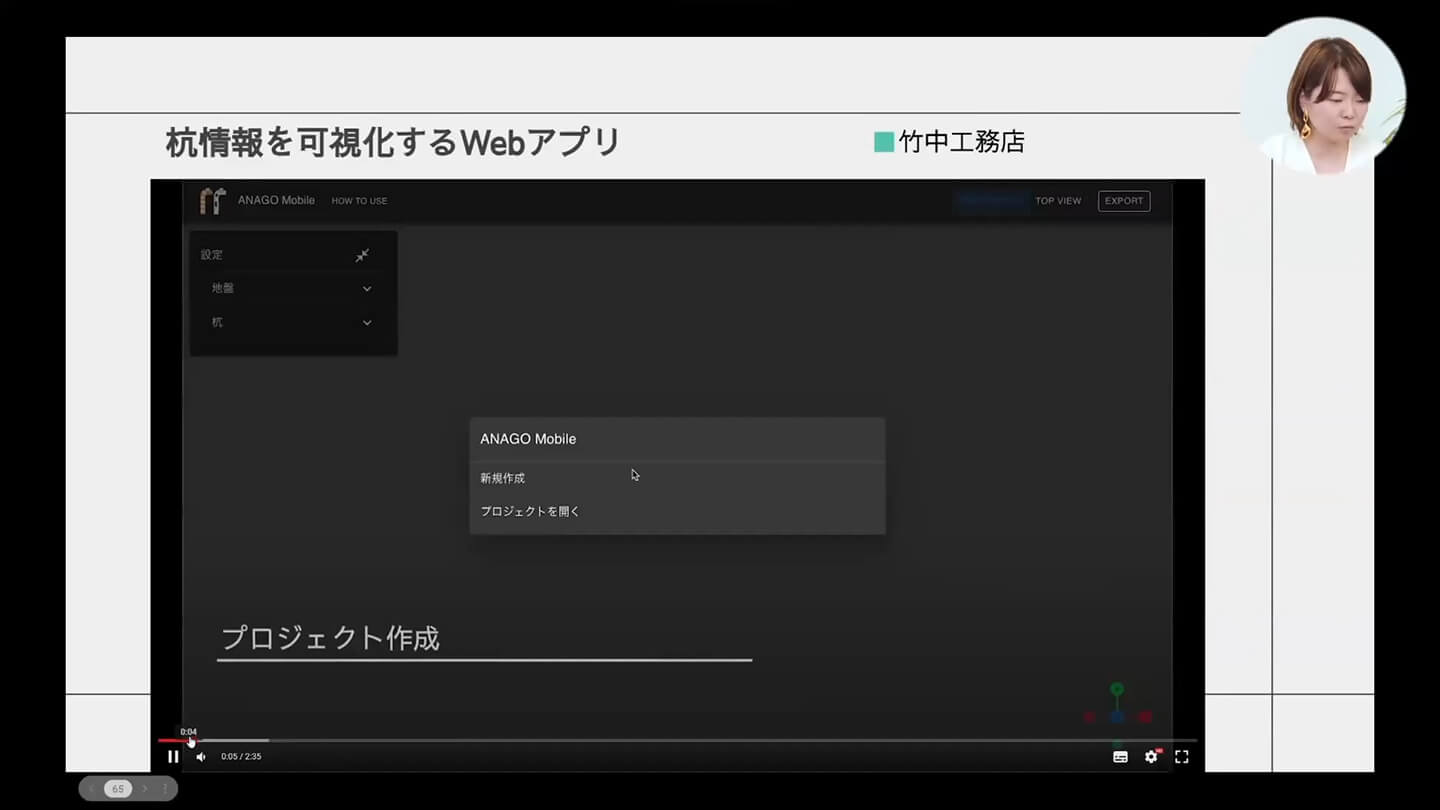Screen dimensions: 1440x810
Task: Click the 設定 panel title
Action: click(x=212, y=255)
